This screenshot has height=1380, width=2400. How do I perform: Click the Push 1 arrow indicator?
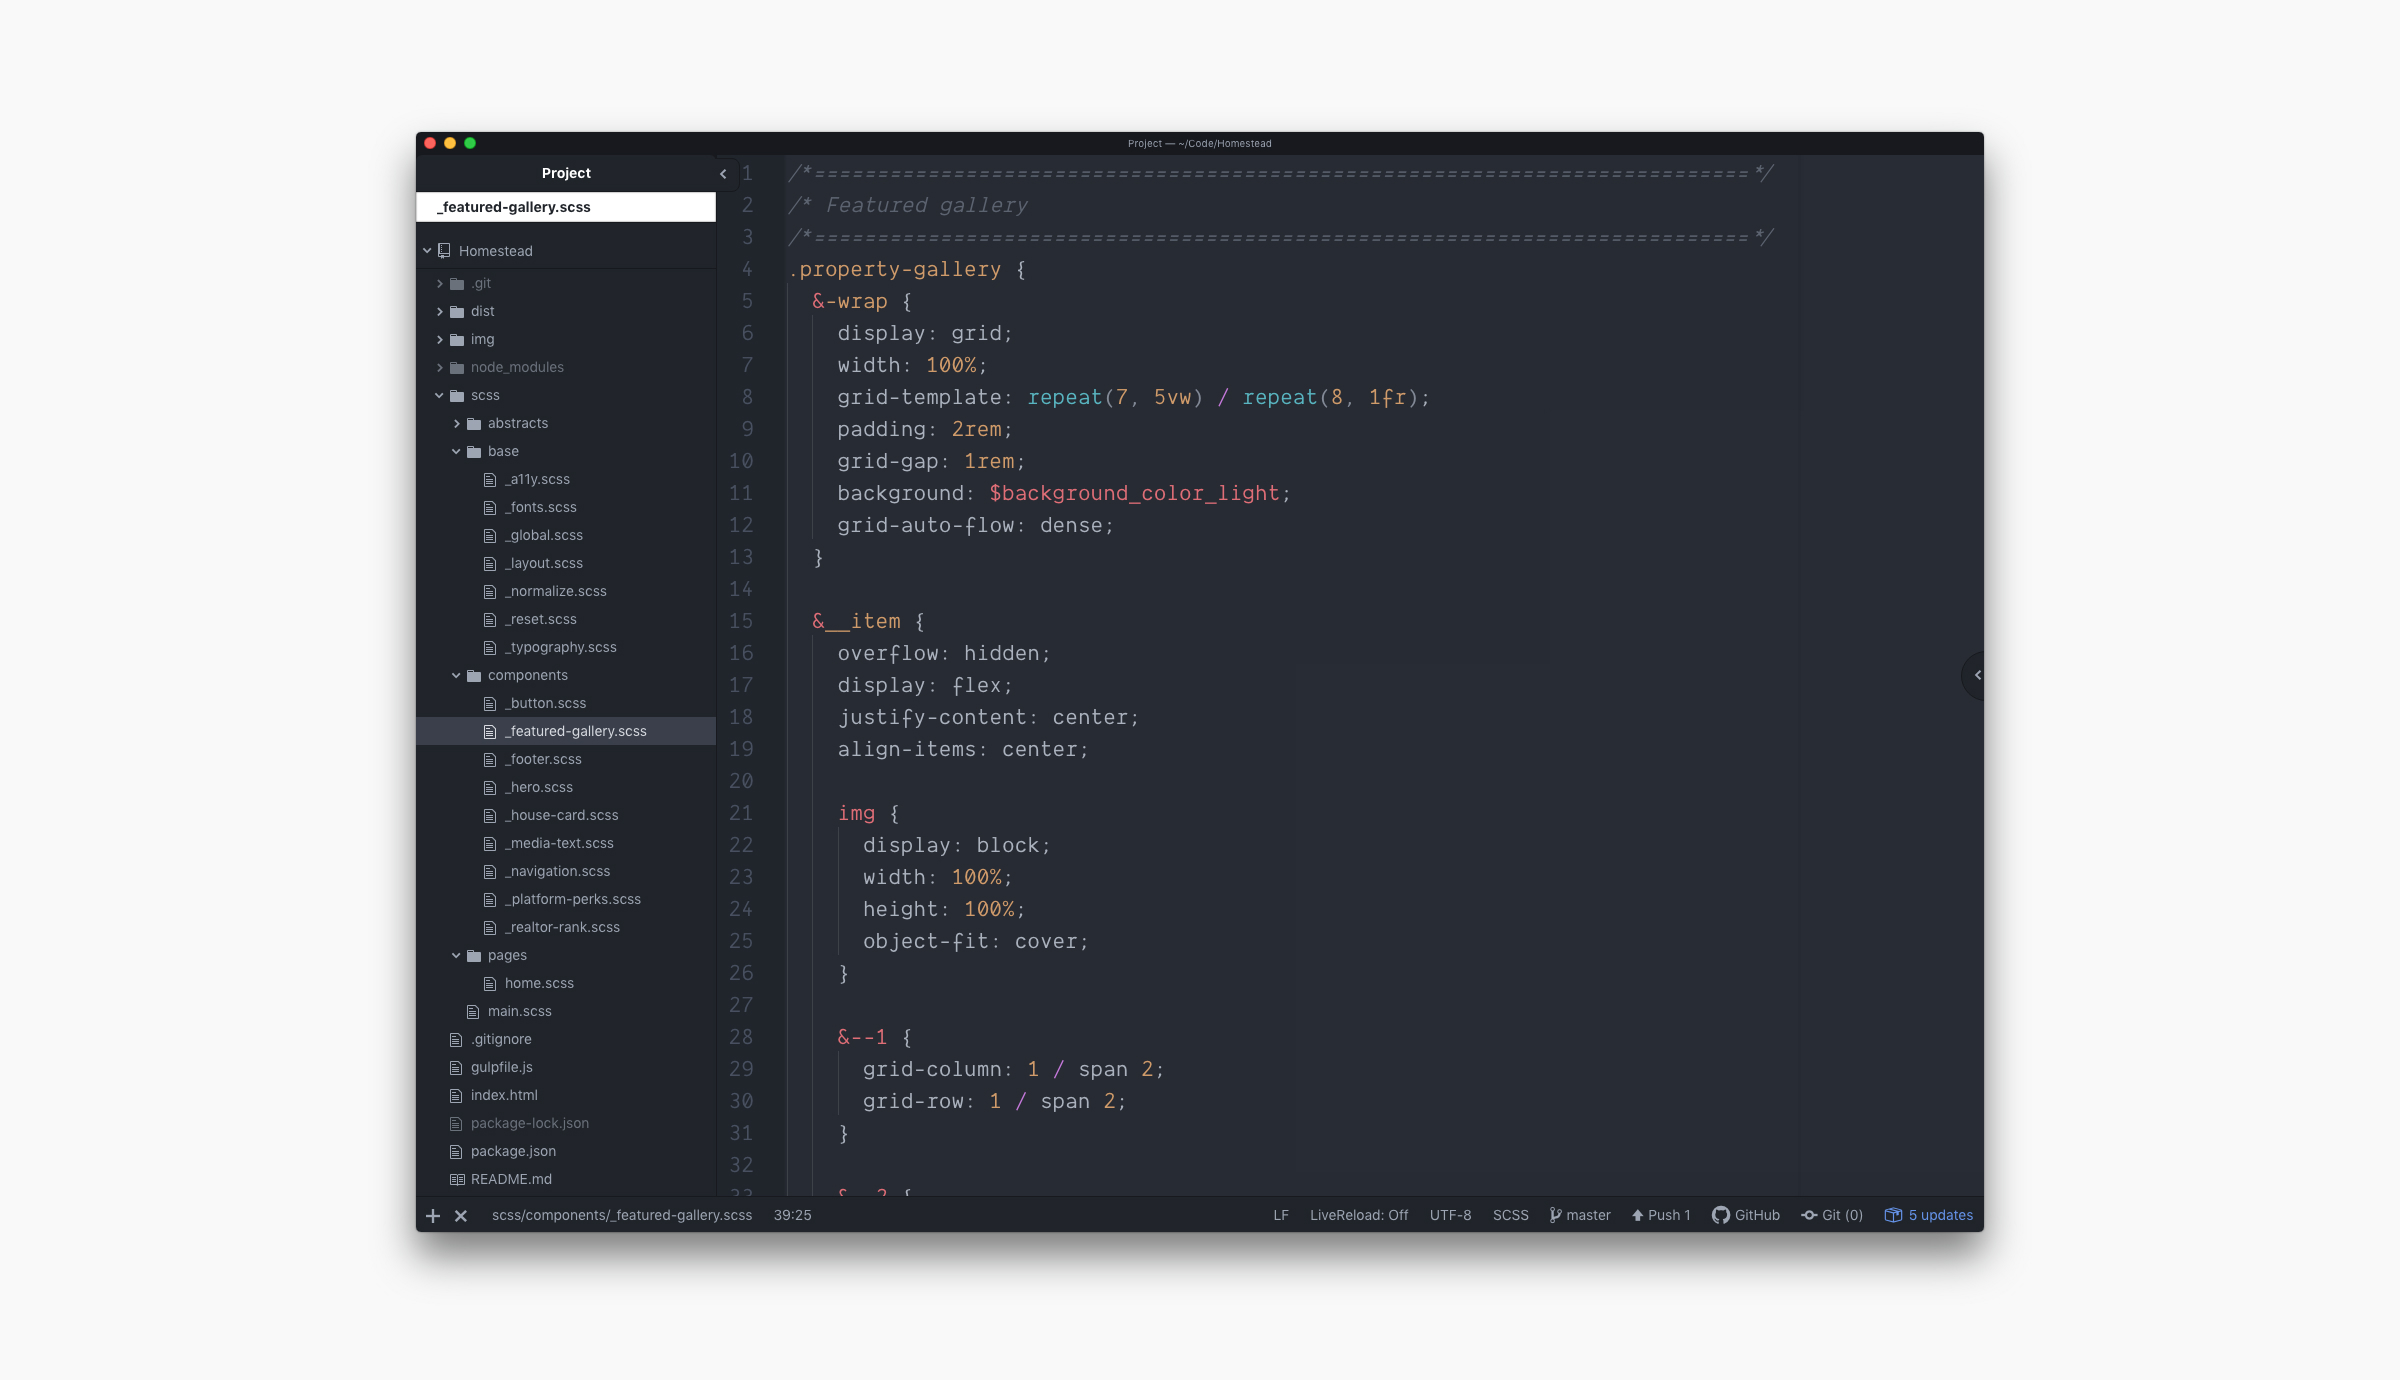1638,1215
